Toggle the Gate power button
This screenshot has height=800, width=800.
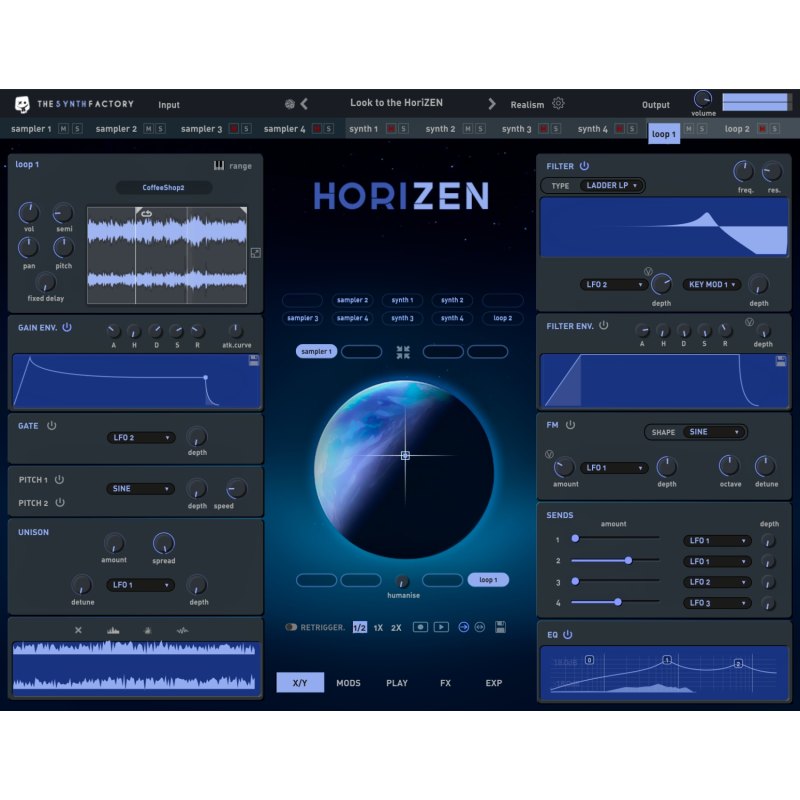pos(52,425)
